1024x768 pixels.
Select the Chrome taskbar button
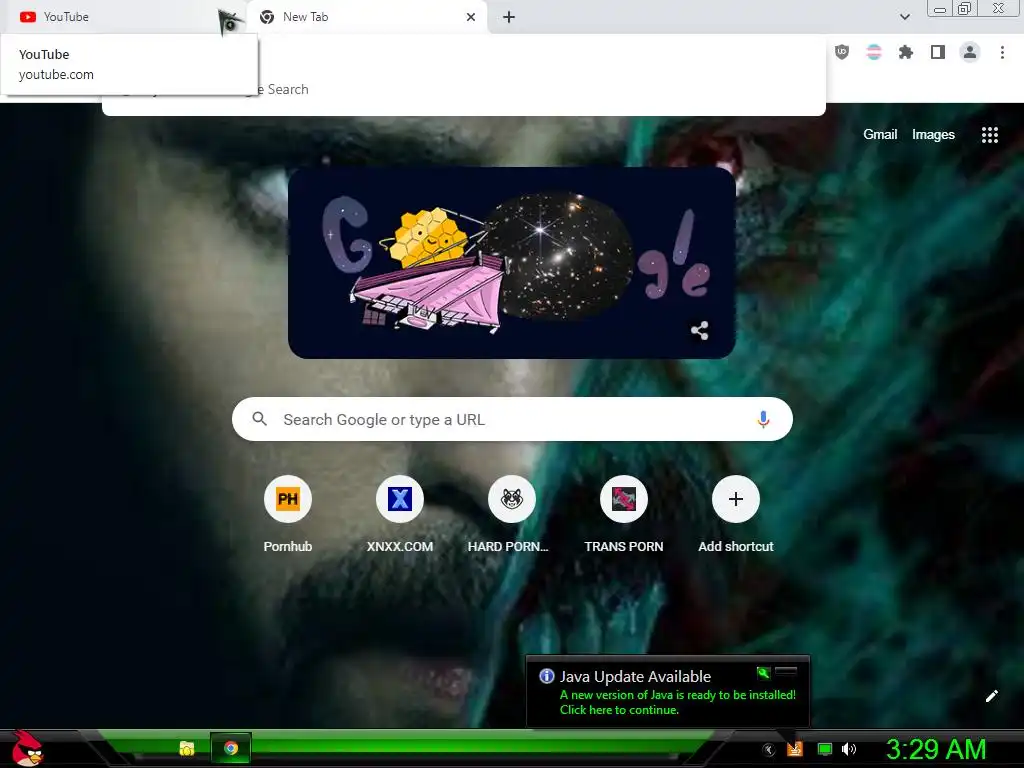click(x=231, y=748)
